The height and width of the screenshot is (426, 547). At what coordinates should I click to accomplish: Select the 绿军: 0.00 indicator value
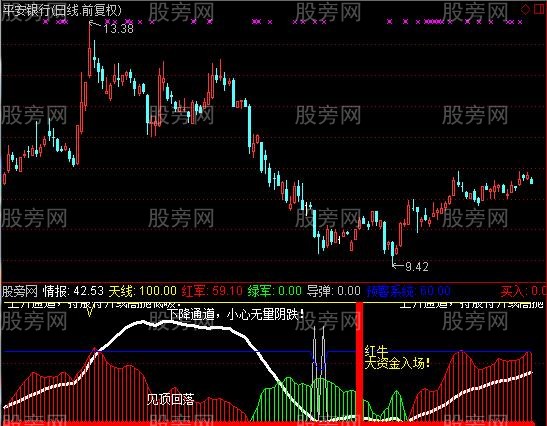275,291
